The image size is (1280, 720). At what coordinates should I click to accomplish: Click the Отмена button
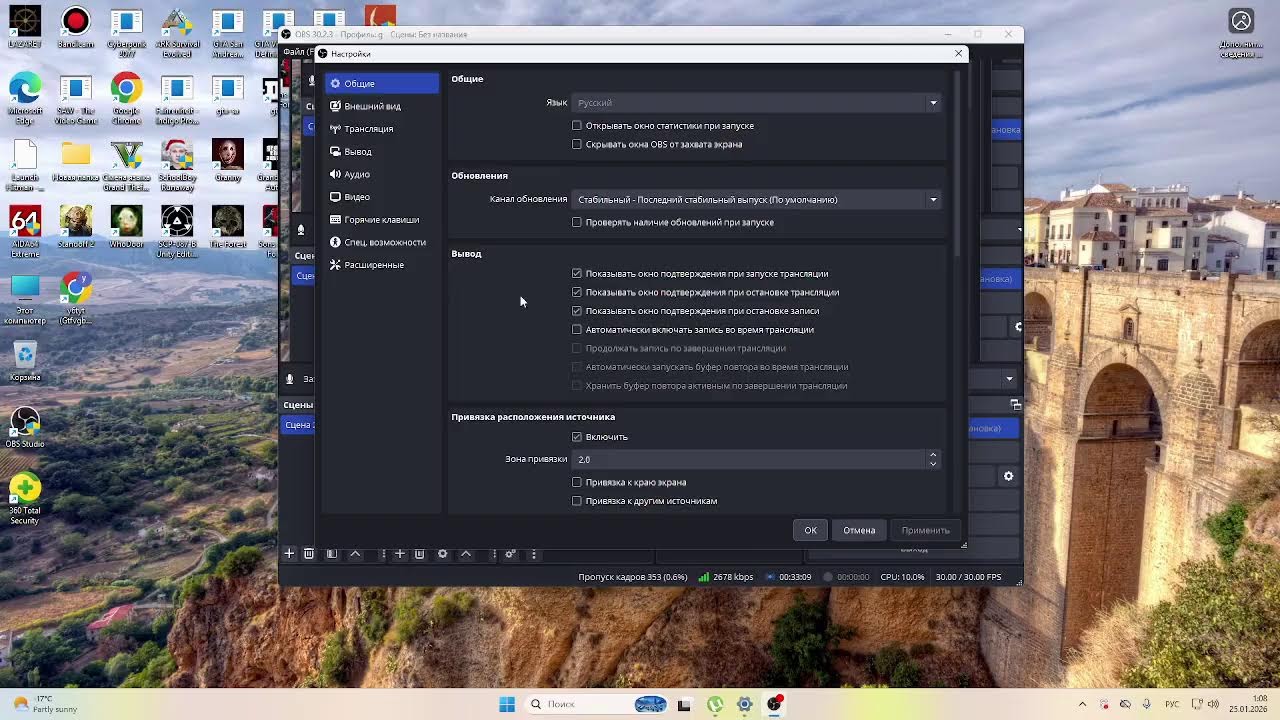(x=859, y=530)
